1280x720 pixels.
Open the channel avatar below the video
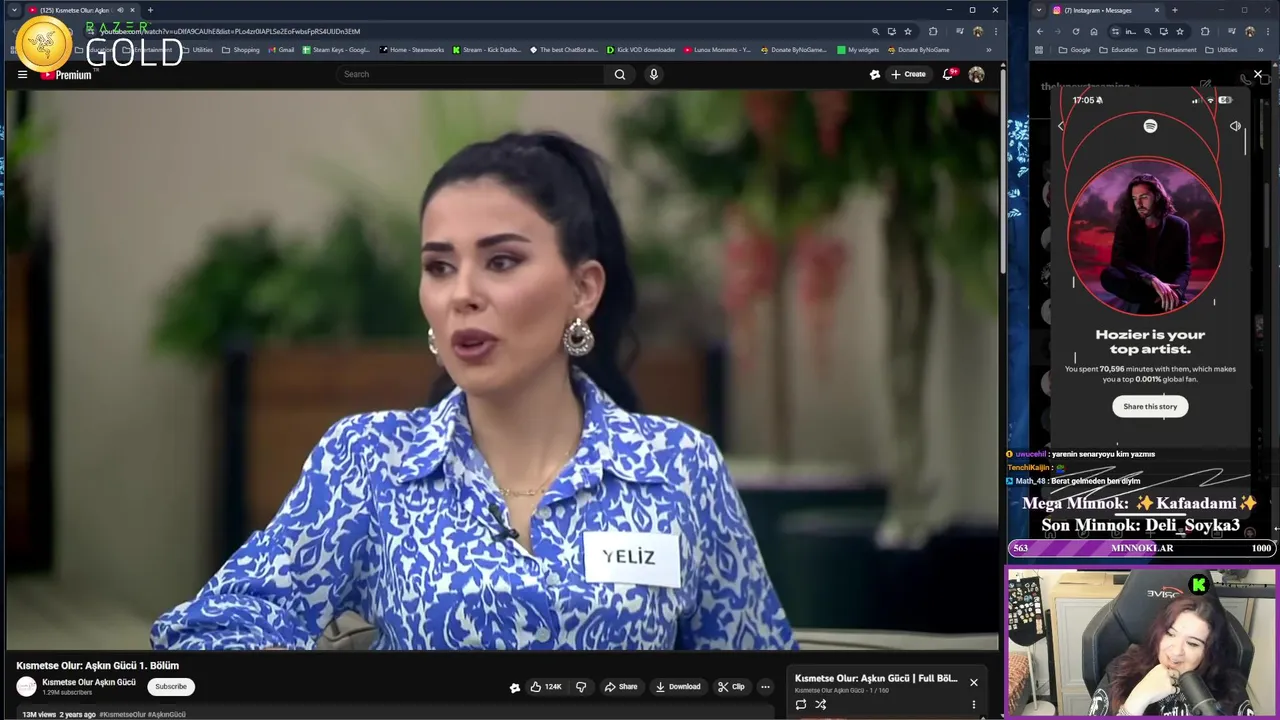[x=27, y=687]
